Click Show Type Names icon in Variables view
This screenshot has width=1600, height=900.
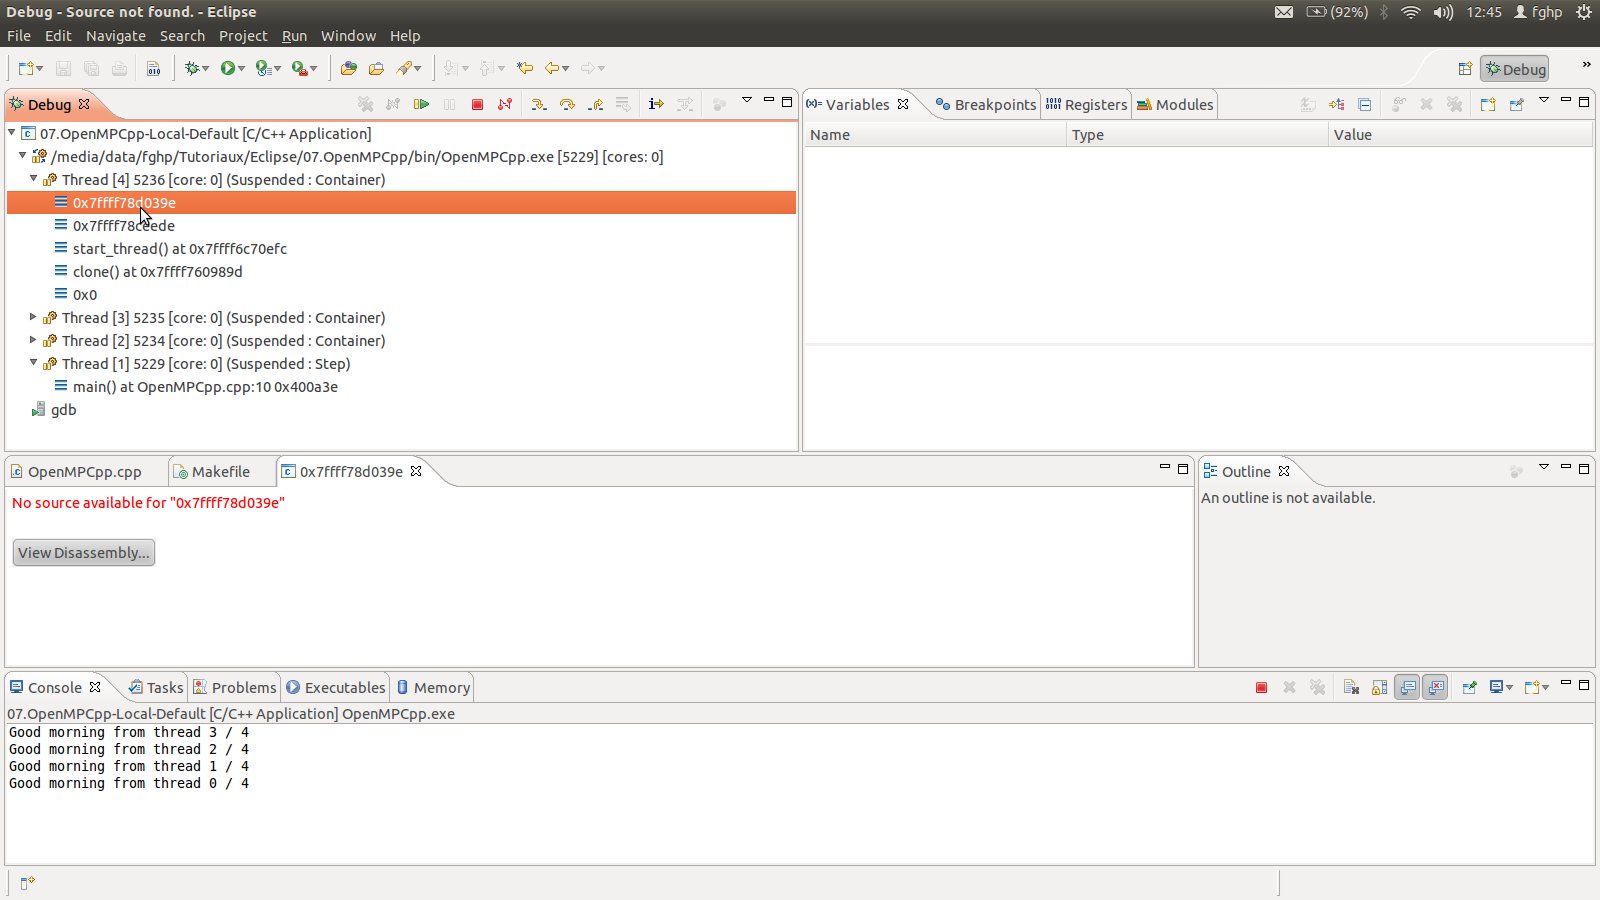(x=1308, y=104)
